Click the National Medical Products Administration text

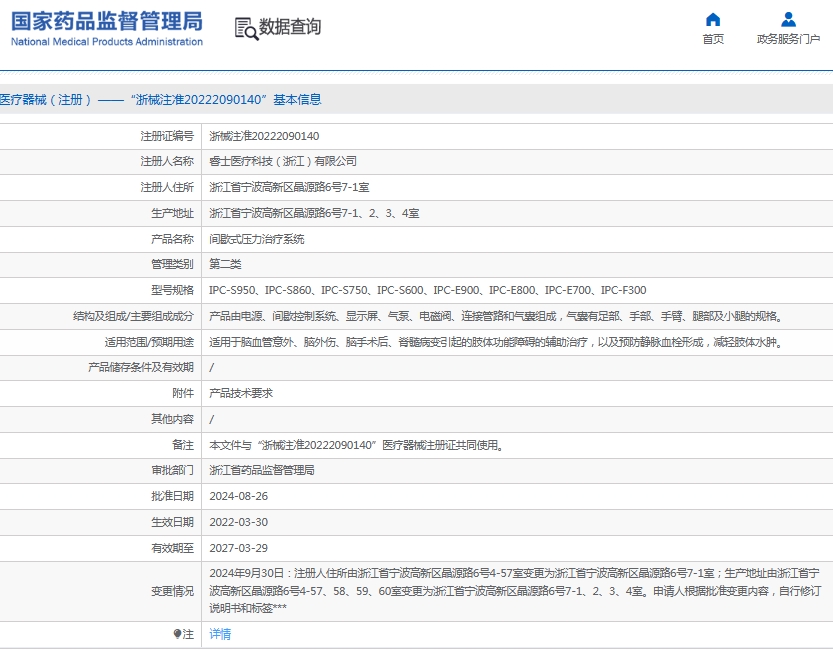(x=107, y=41)
